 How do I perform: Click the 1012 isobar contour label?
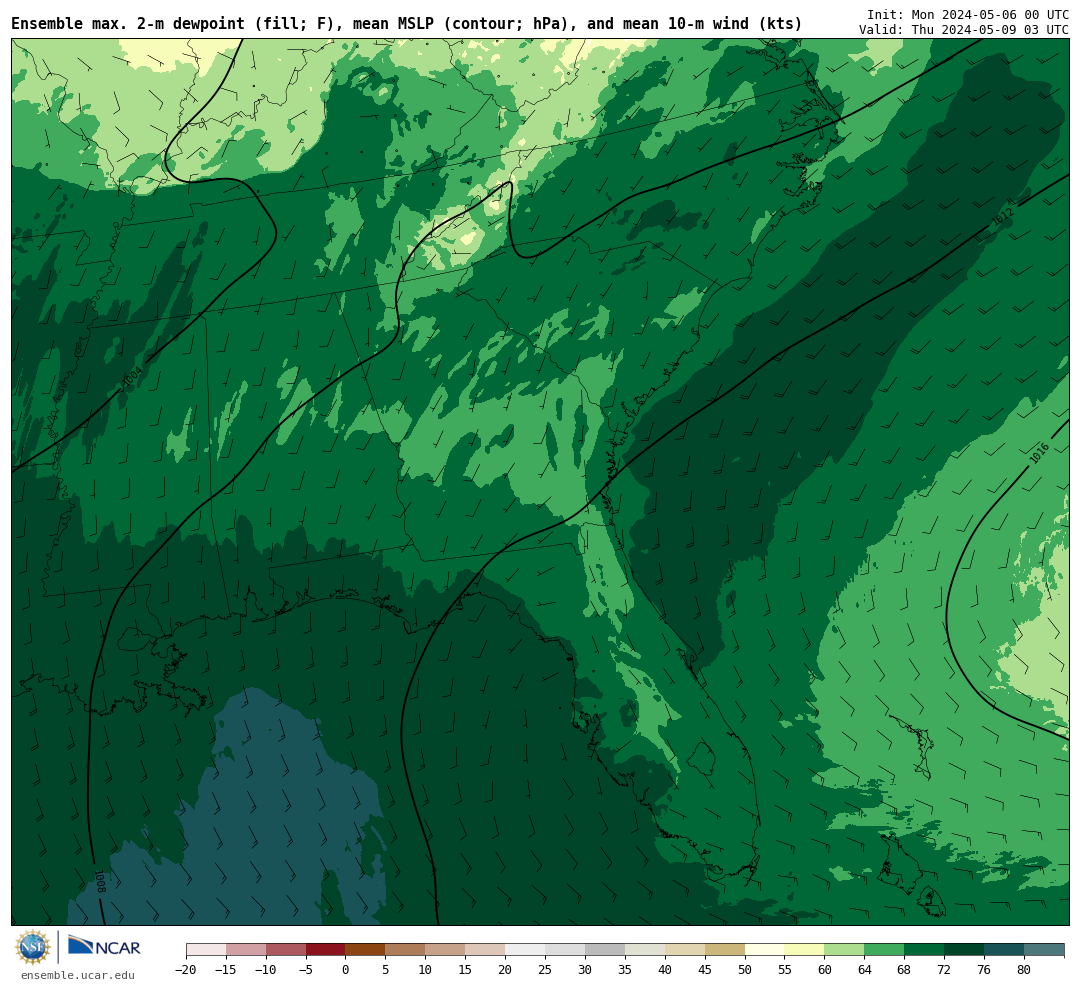click(1003, 216)
